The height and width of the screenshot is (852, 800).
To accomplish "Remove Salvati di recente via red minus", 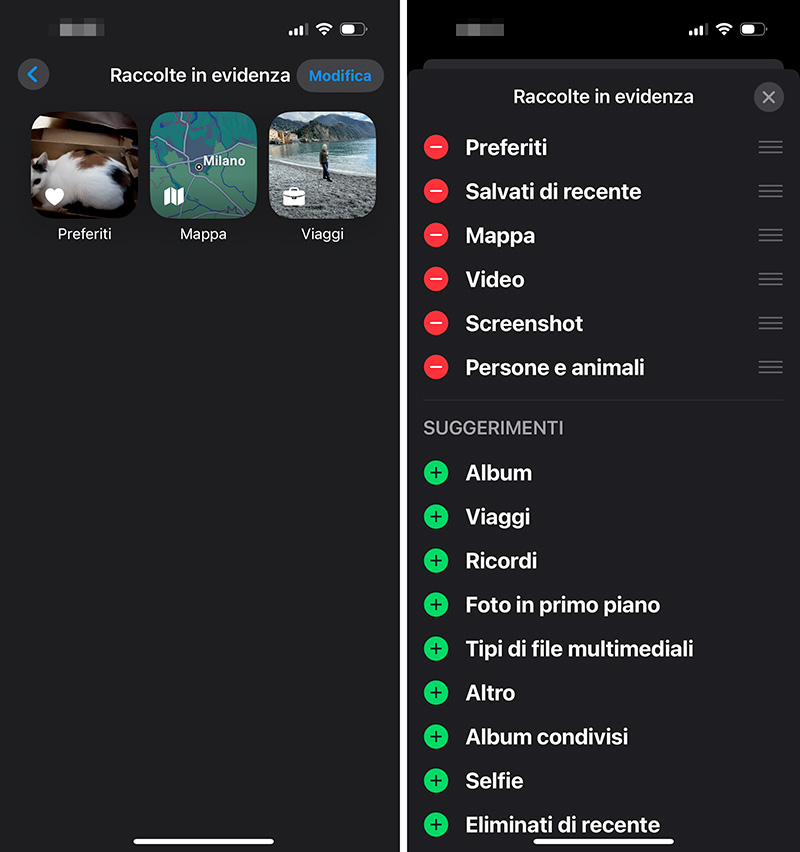I will coord(436,192).
